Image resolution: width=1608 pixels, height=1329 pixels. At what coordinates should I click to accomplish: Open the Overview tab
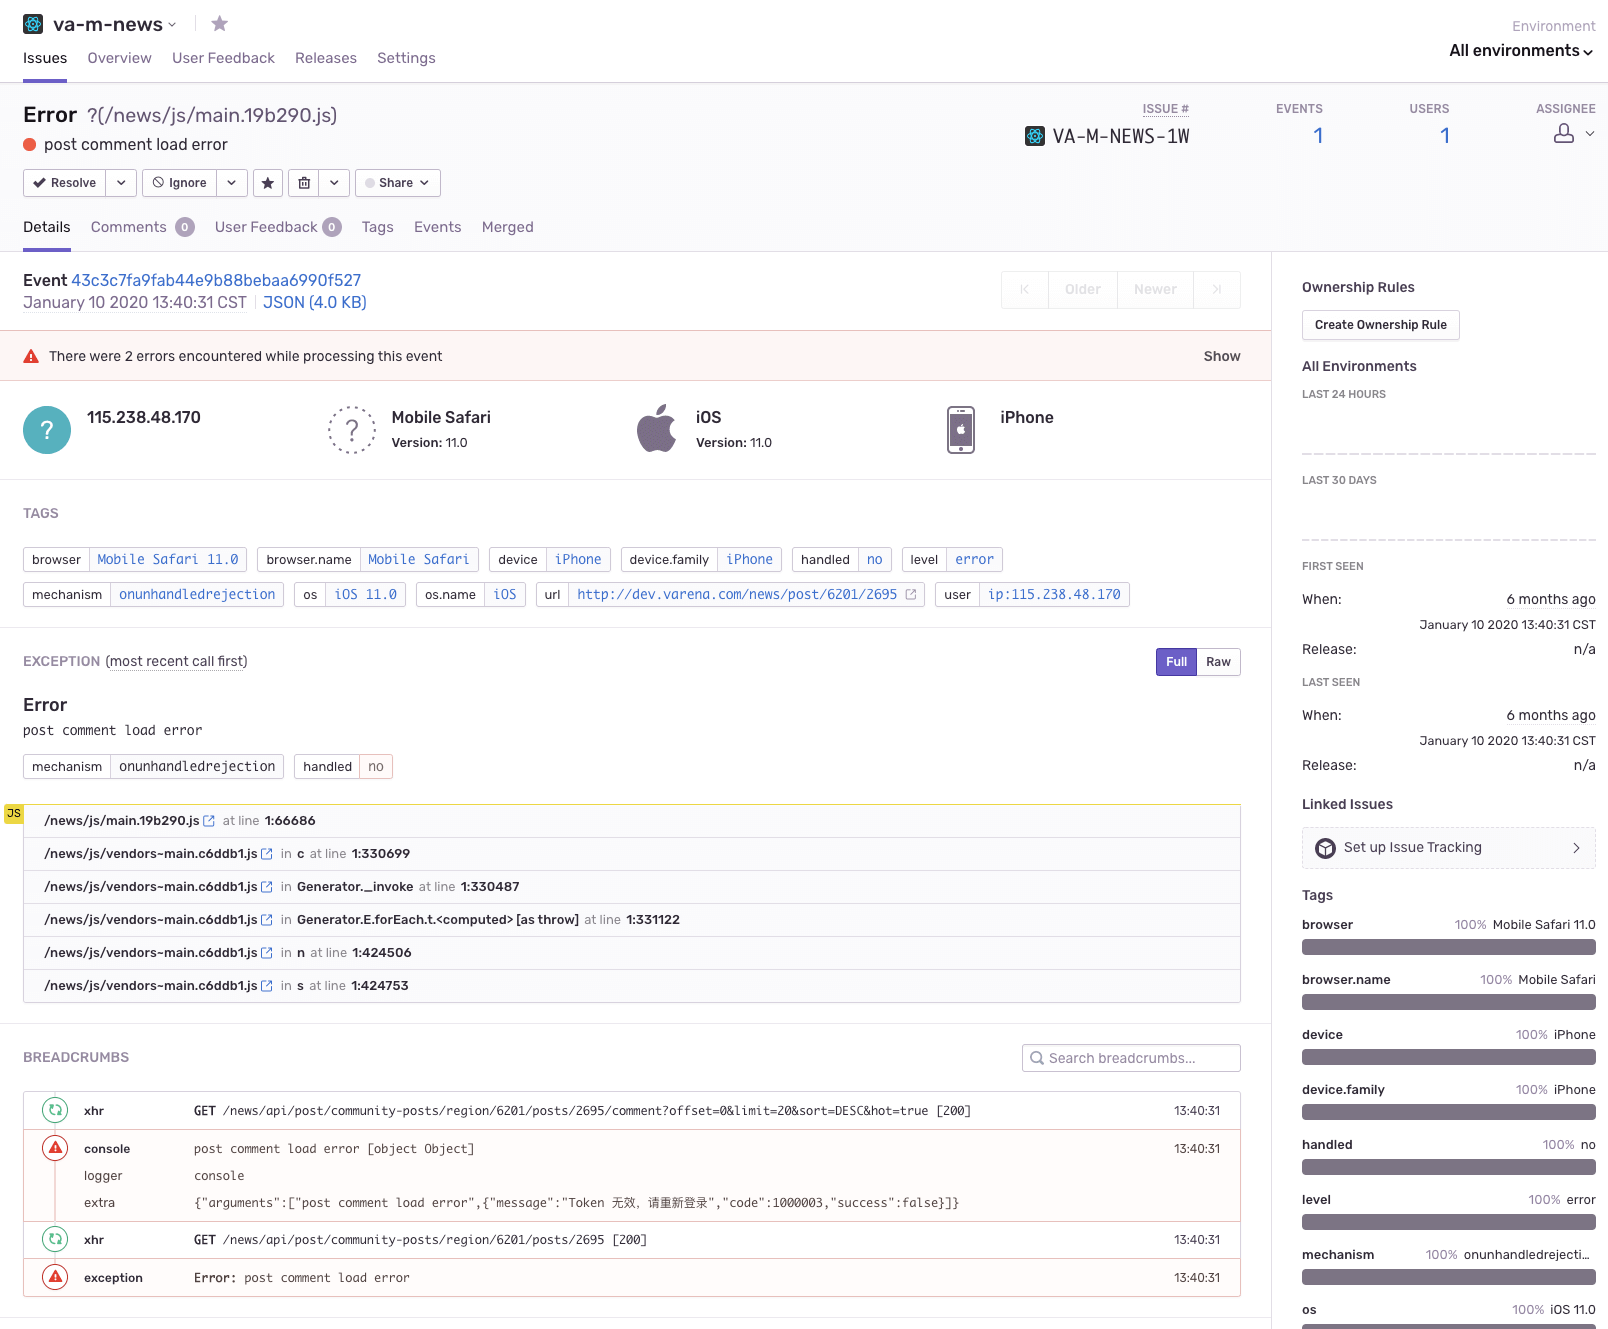coord(119,58)
